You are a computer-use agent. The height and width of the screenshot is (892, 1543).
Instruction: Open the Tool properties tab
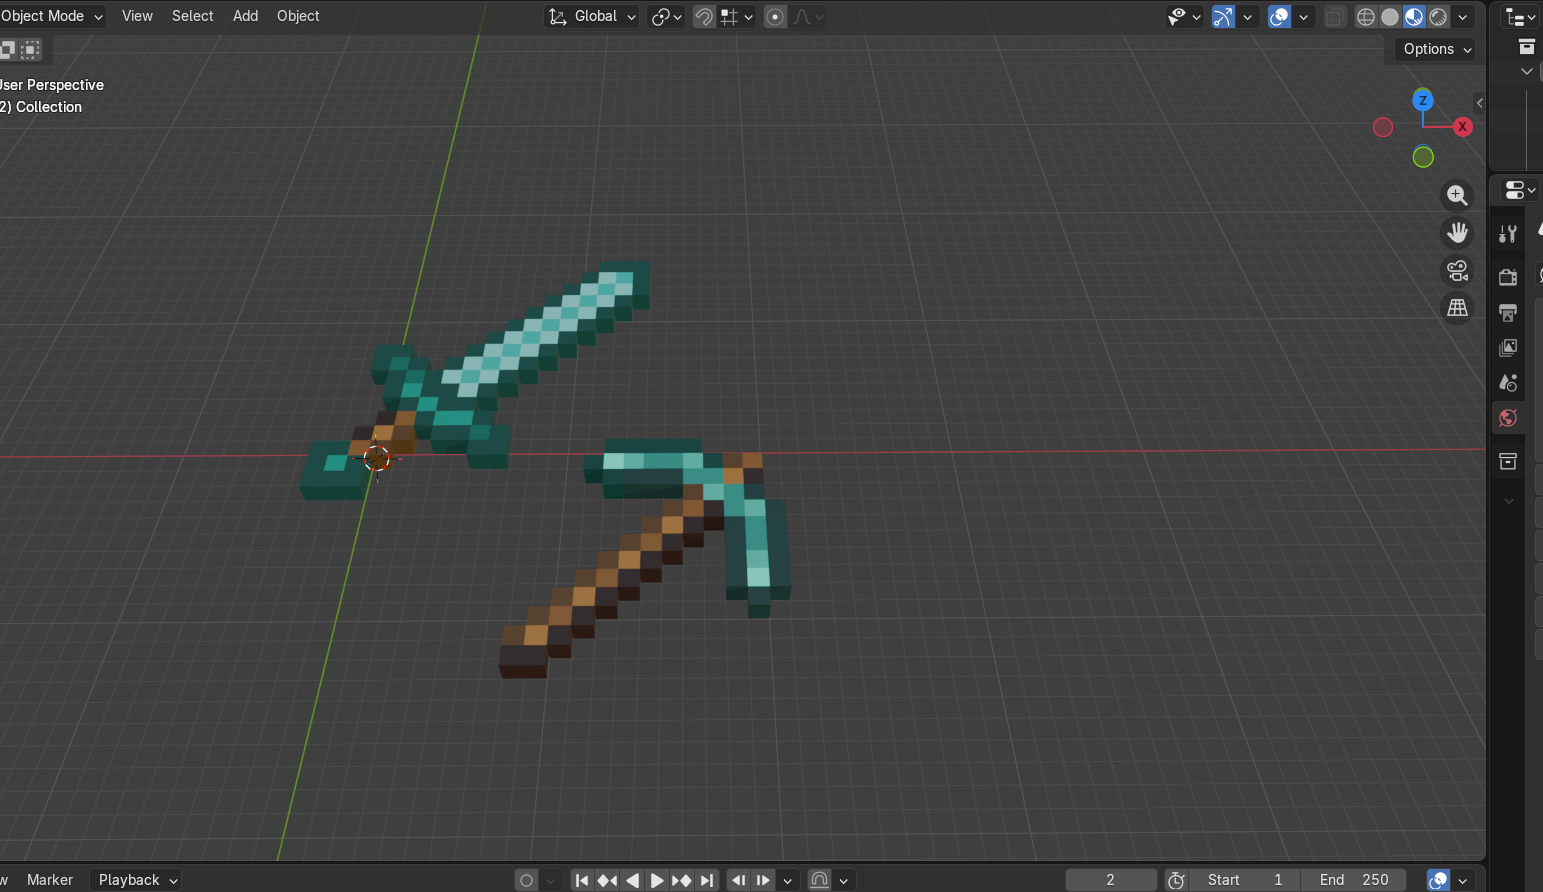coord(1508,234)
